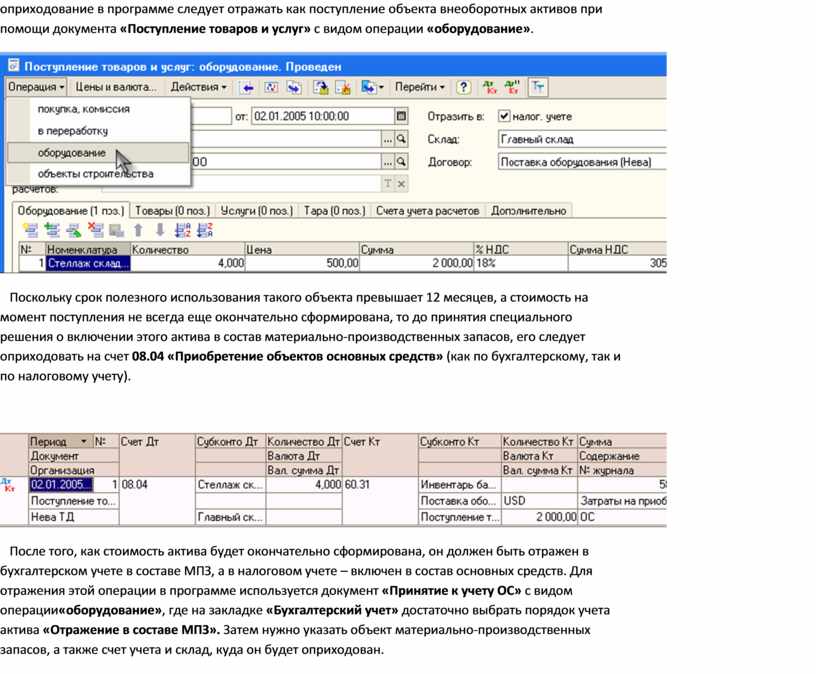Toggle the 'налог. учете' checkbox
Image resolution: width=816 pixels, height=674 pixels.
pyautogui.click(x=504, y=116)
